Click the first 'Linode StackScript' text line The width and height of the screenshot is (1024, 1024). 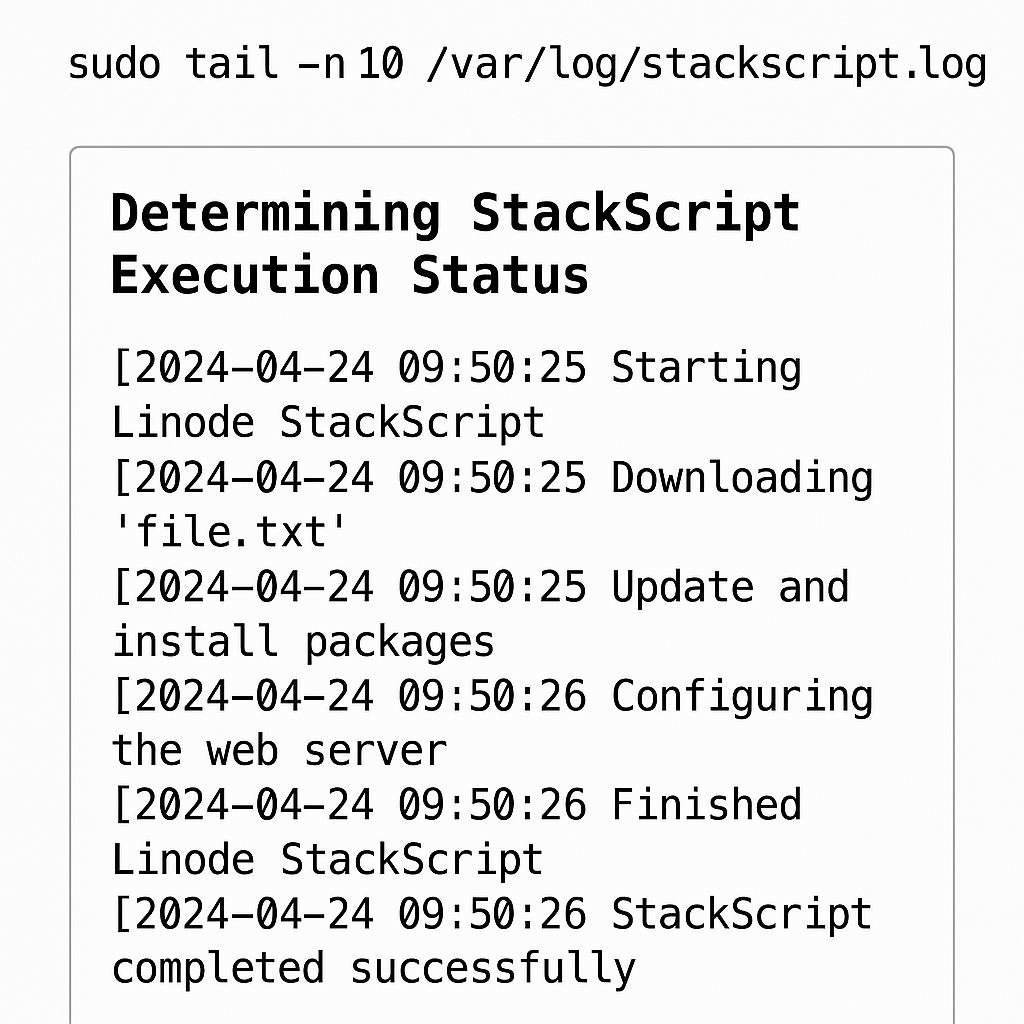(x=328, y=422)
